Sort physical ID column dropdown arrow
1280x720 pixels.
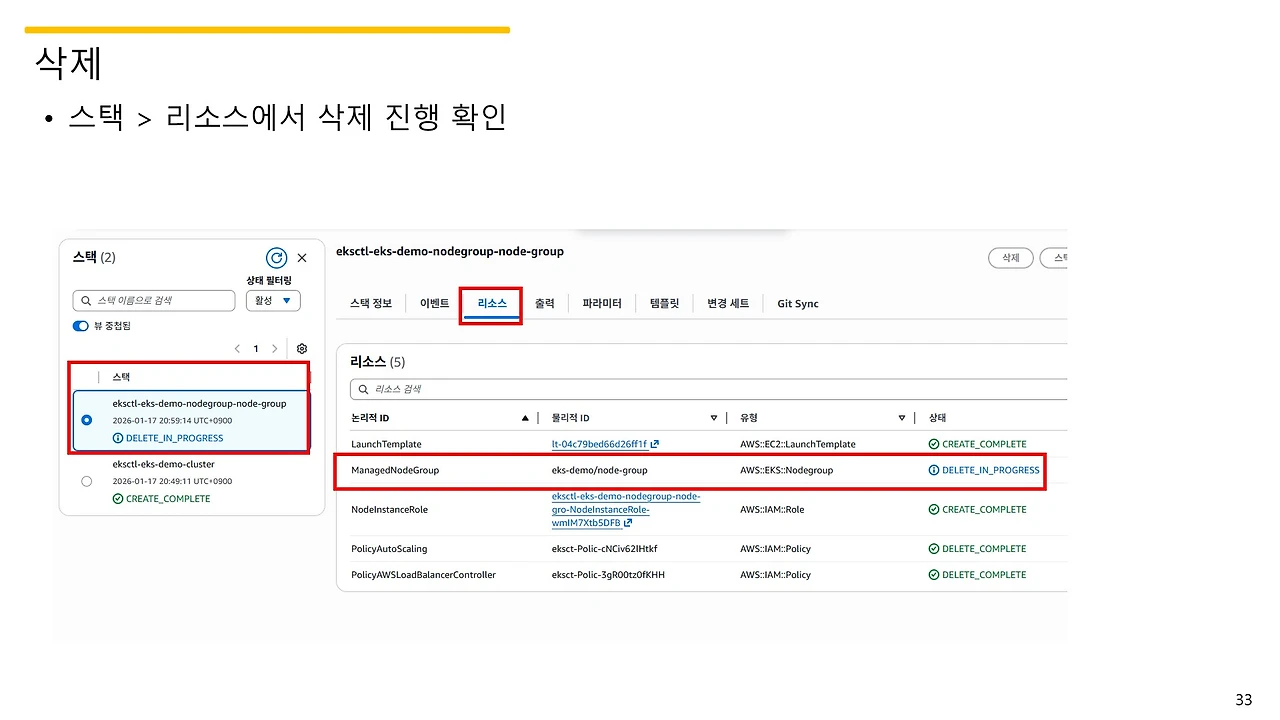click(x=714, y=418)
